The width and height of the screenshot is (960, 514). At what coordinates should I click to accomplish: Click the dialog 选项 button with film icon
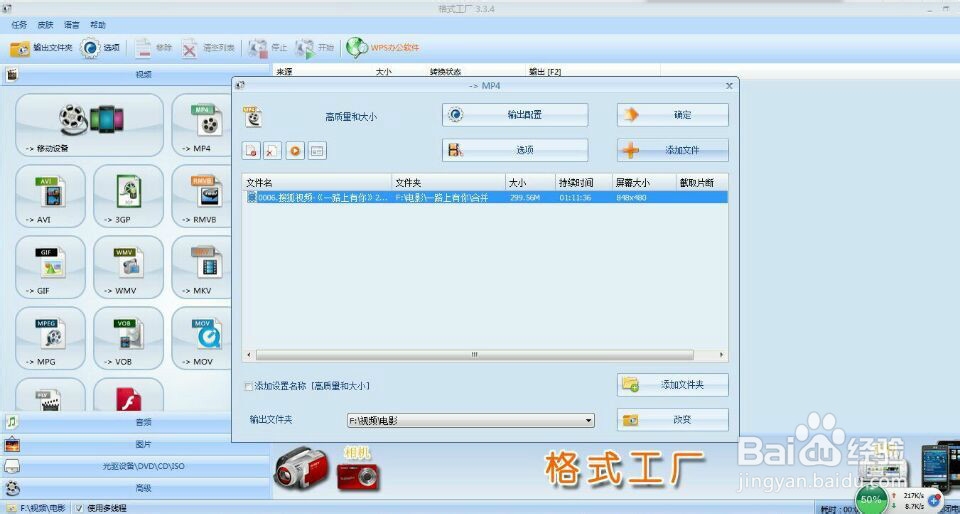(515, 150)
